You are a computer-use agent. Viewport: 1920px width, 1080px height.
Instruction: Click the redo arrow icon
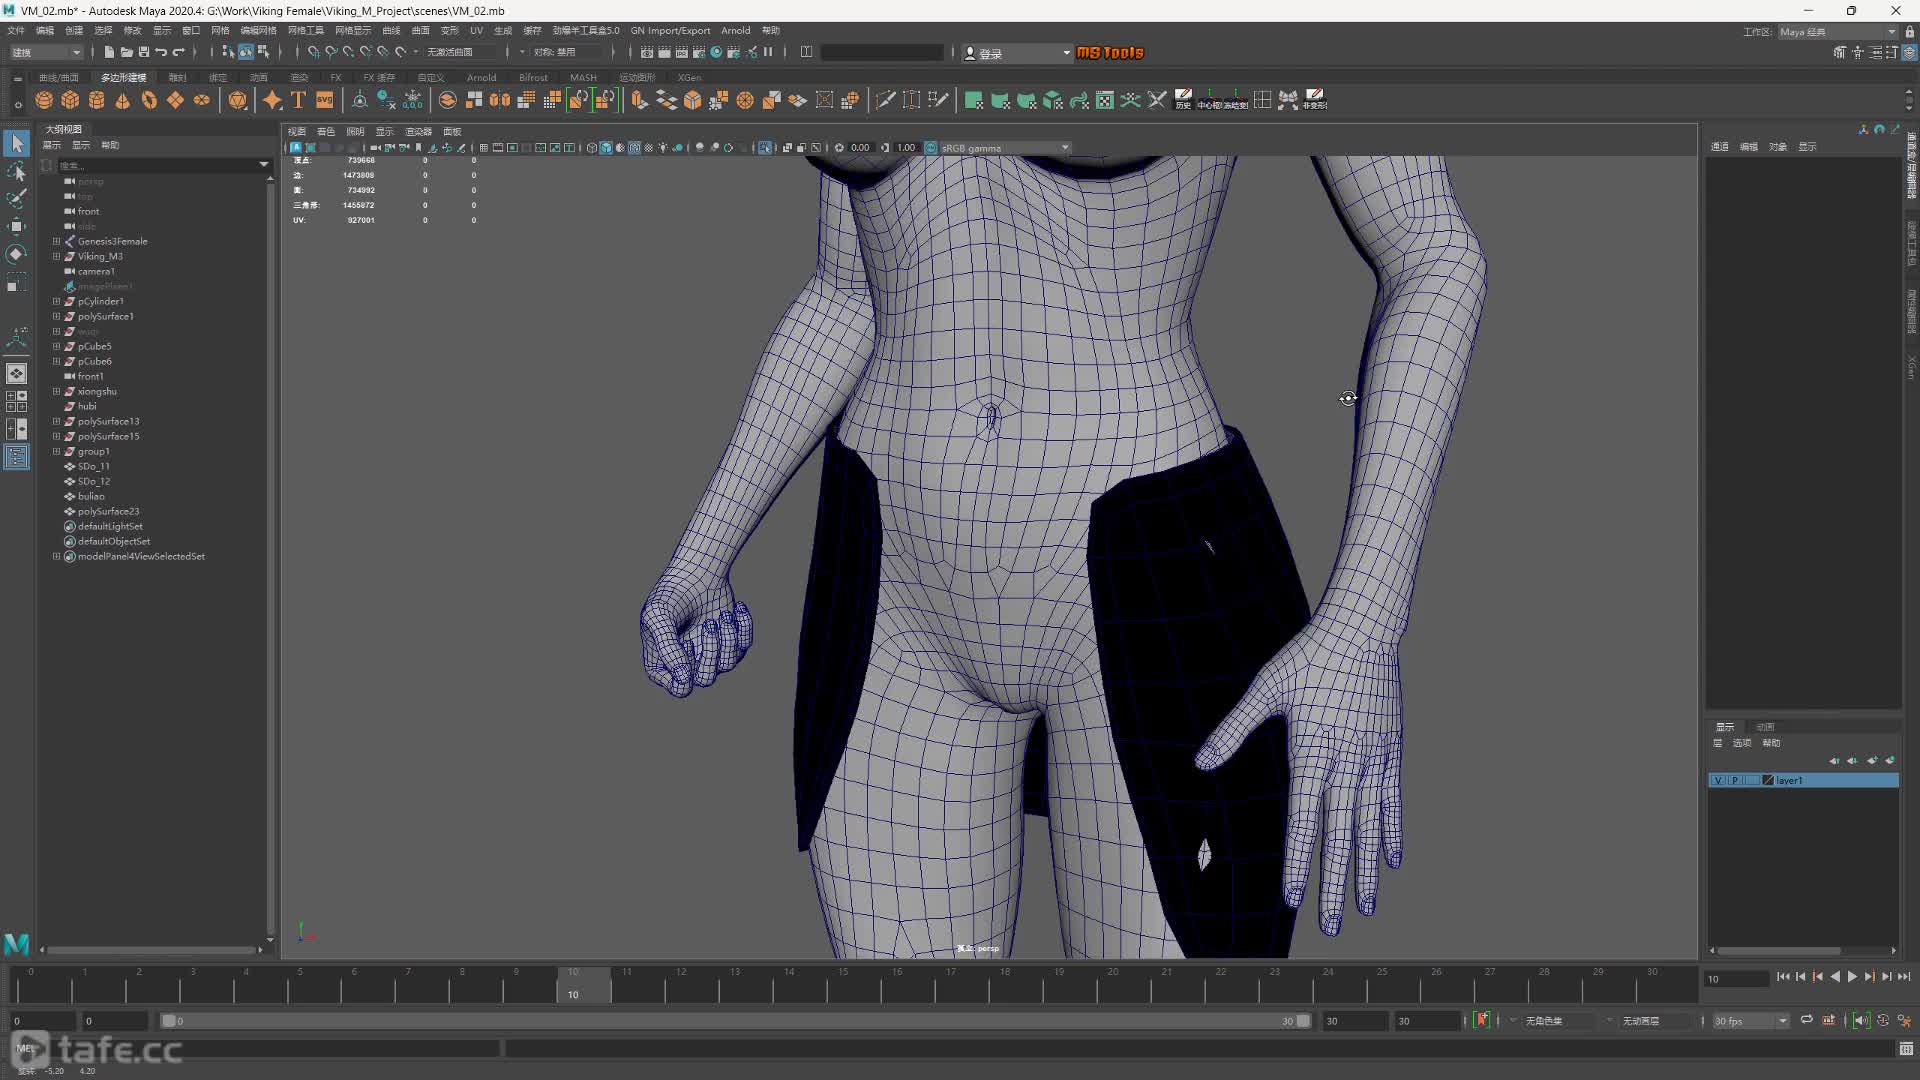pos(179,52)
